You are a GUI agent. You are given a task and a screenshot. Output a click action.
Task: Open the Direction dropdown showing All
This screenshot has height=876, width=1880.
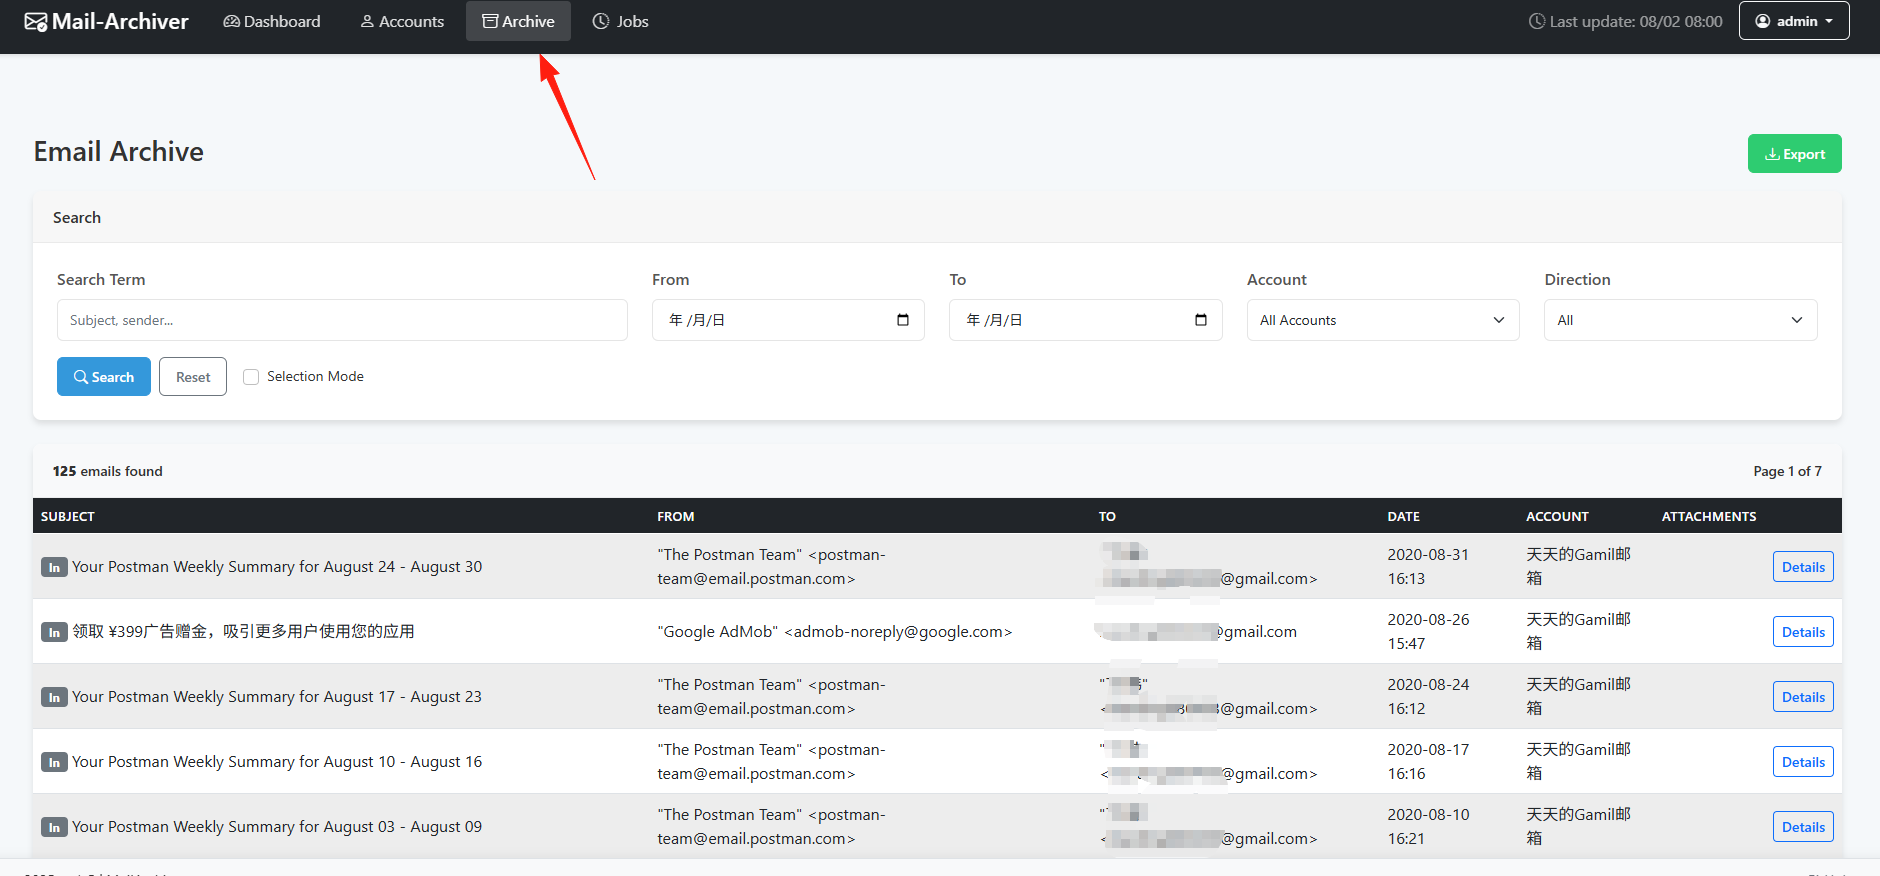pyautogui.click(x=1680, y=320)
